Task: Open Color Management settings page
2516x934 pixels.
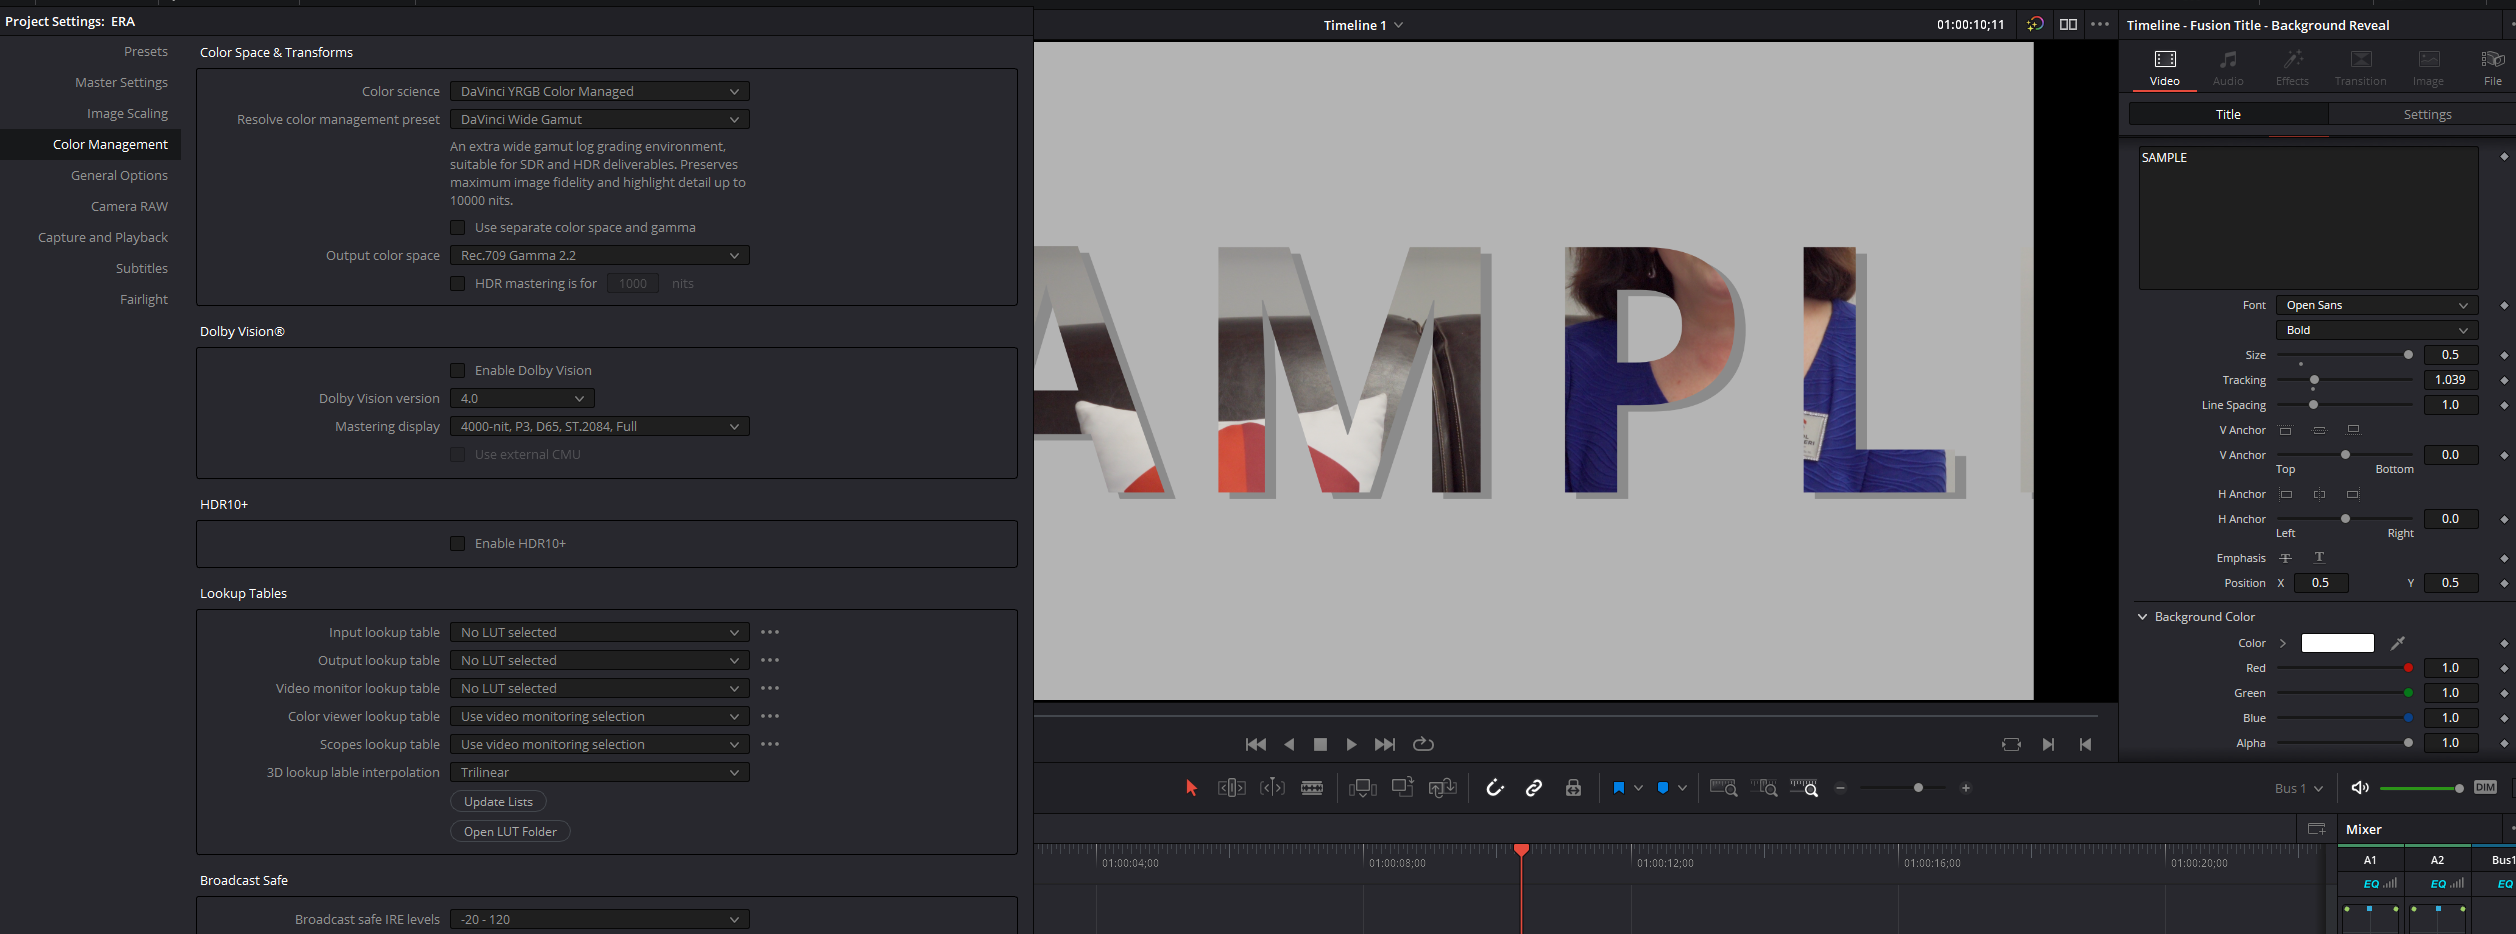Action: click(x=110, y=144)
